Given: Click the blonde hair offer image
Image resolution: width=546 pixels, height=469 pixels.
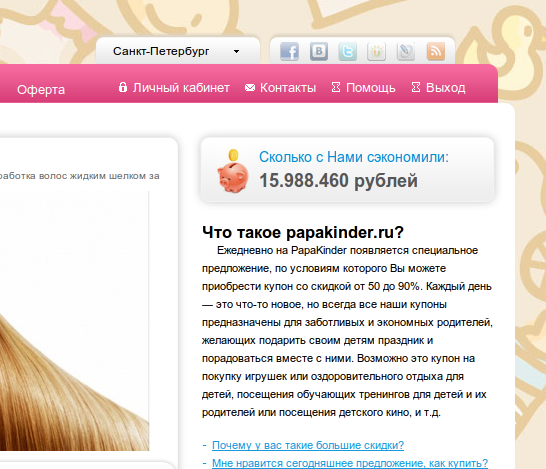Looking at the screenshot, I should tap(75, 321).
